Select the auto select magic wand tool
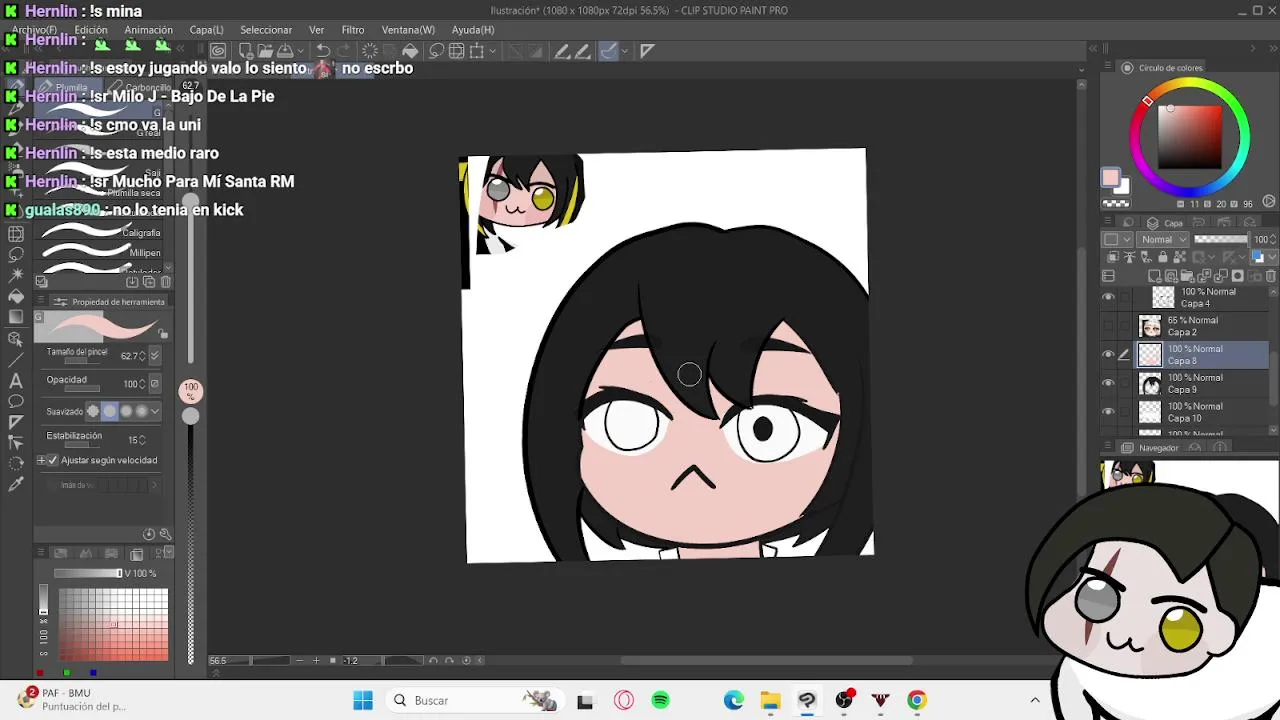The width and height of the screenshot is (1280, 720). [x=16, y=275]
